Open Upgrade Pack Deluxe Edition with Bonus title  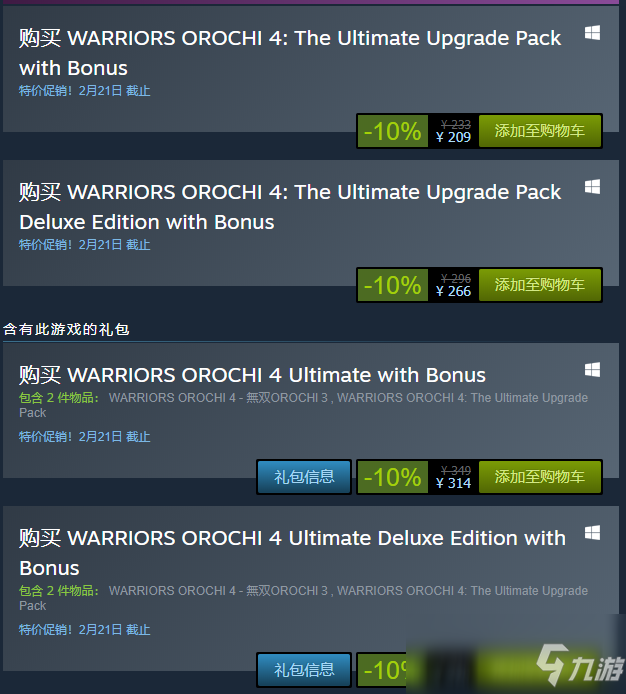pyautogui.click(x=290, y=207)
